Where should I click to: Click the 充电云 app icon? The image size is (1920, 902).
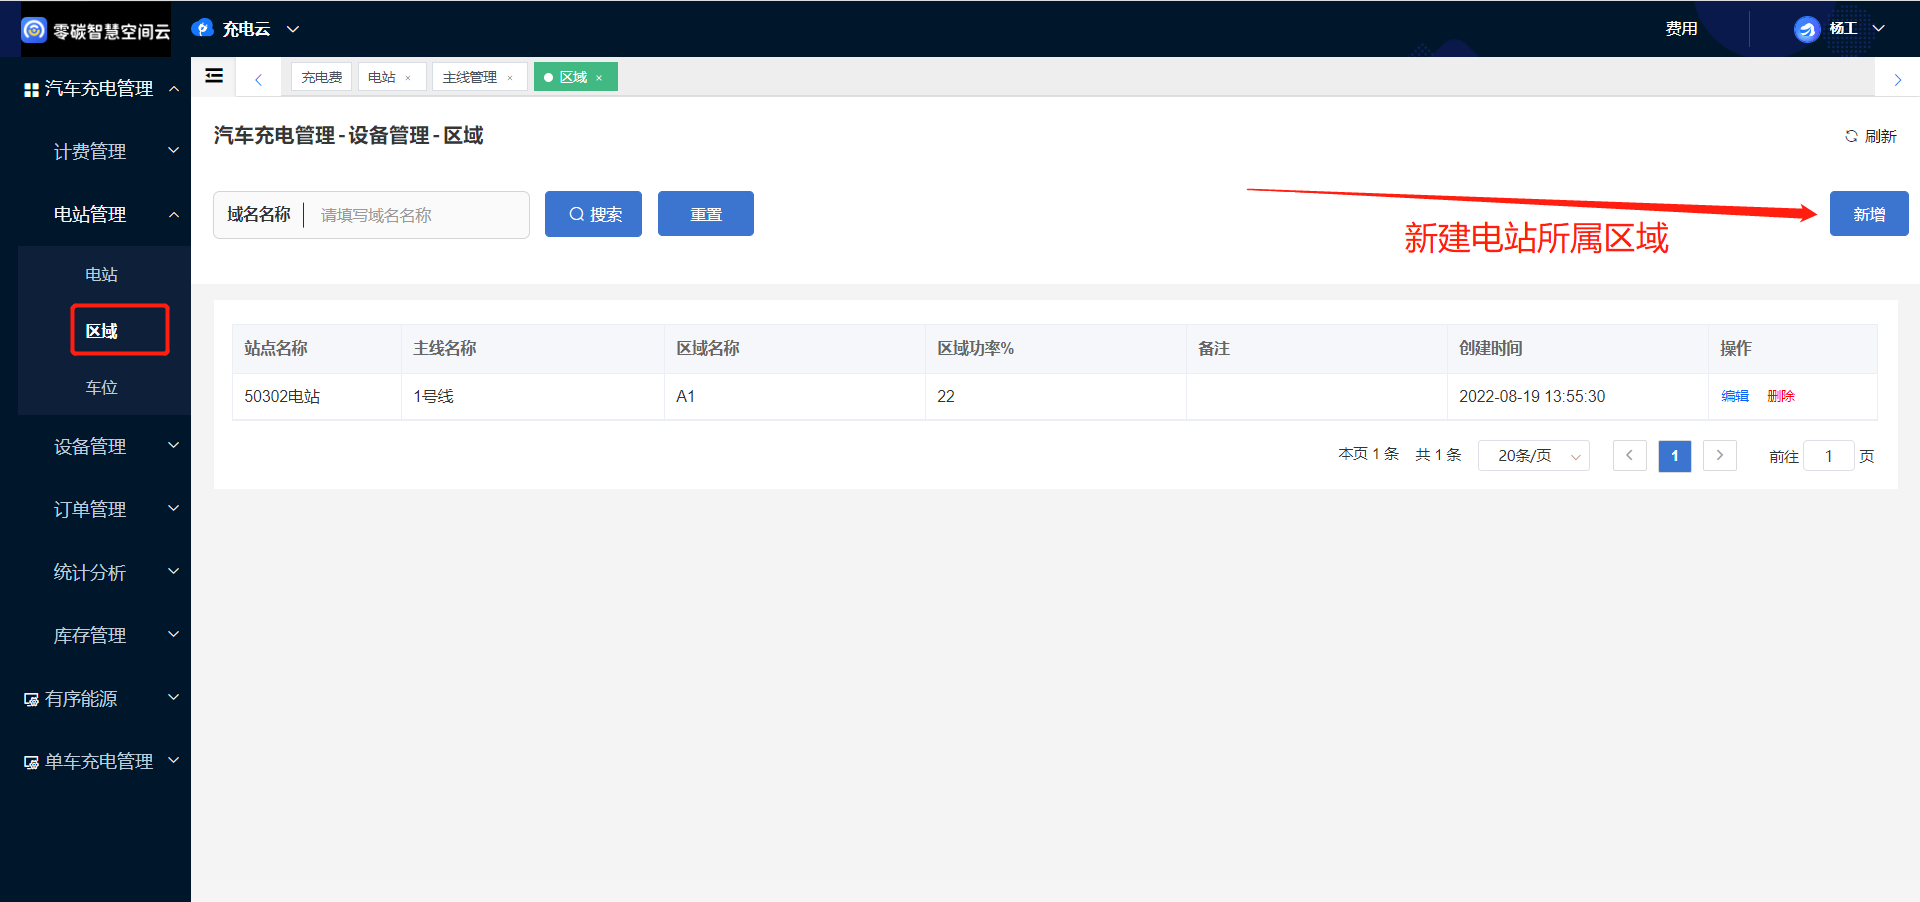(x=203, y=29)
